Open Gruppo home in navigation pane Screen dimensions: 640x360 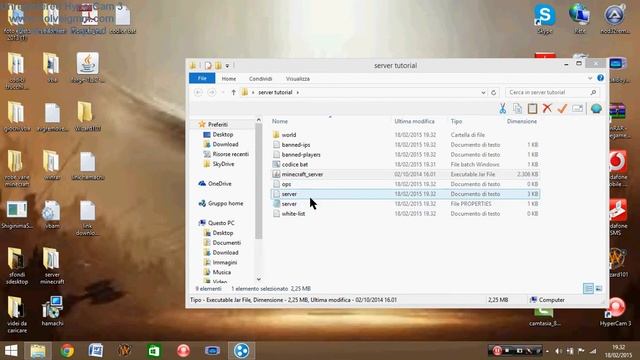coord(225,203)
